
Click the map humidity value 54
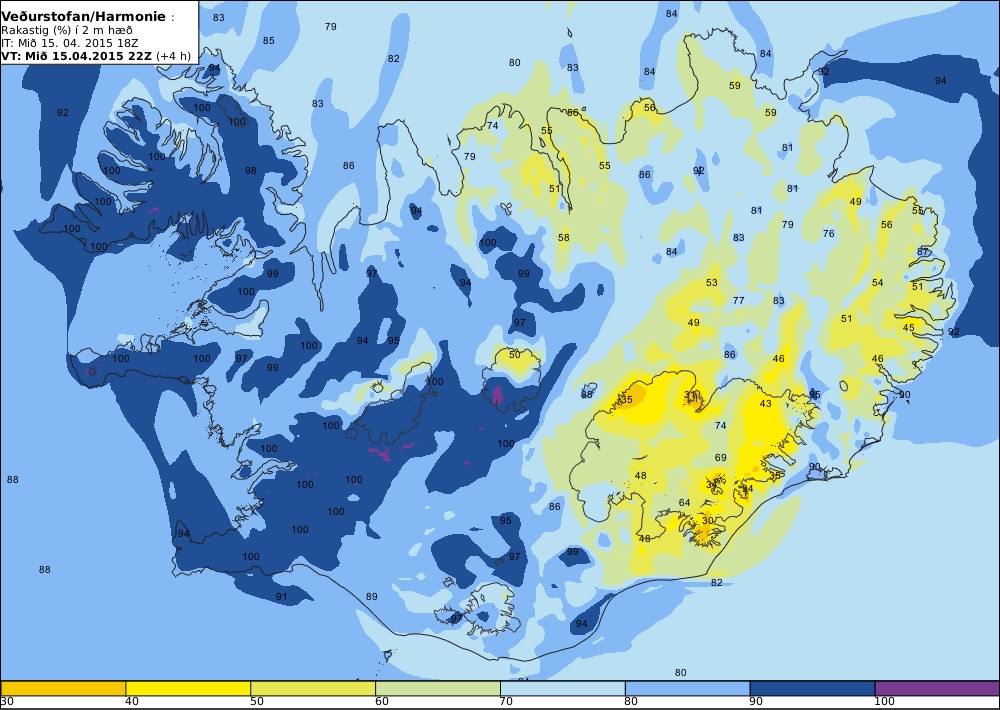coord(878,282)
